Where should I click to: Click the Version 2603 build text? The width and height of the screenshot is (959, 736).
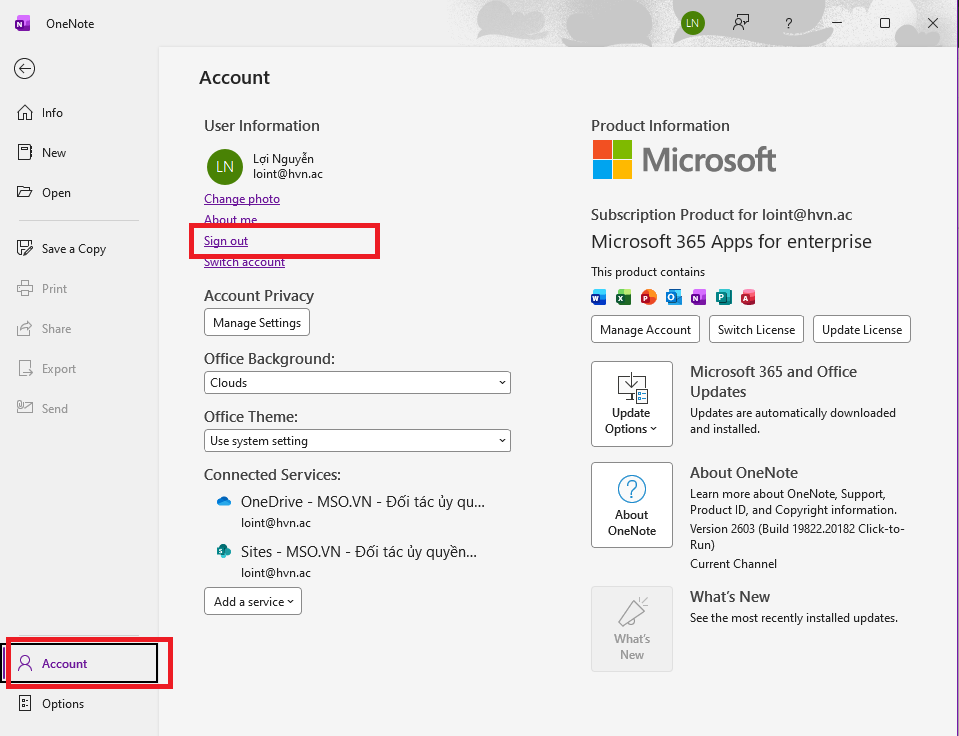click(x=797, y=537)
